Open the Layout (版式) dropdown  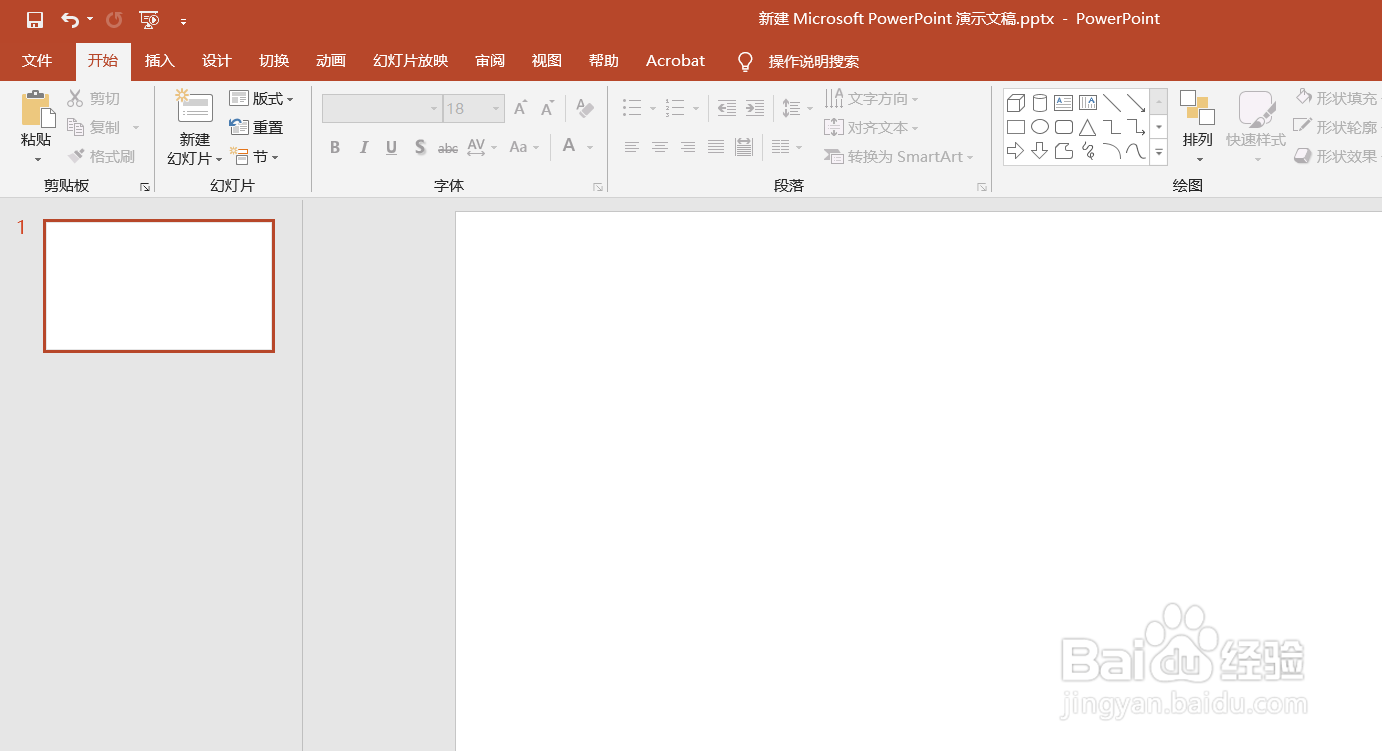click(261, 98)
